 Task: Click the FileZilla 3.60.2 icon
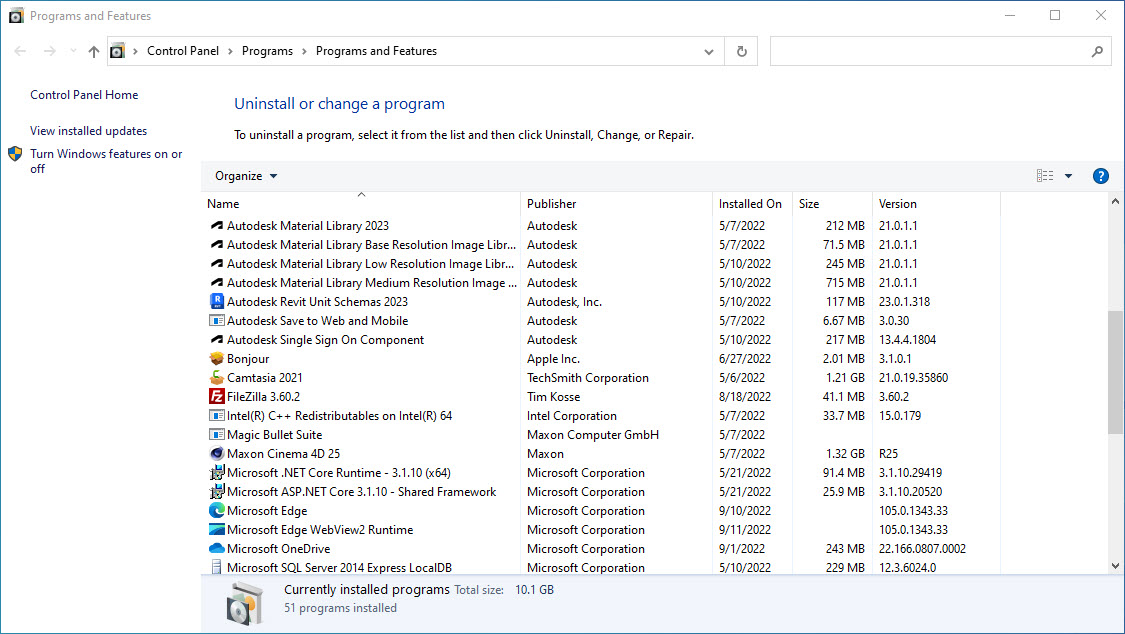pyautogui.click(x=216, y=397)
